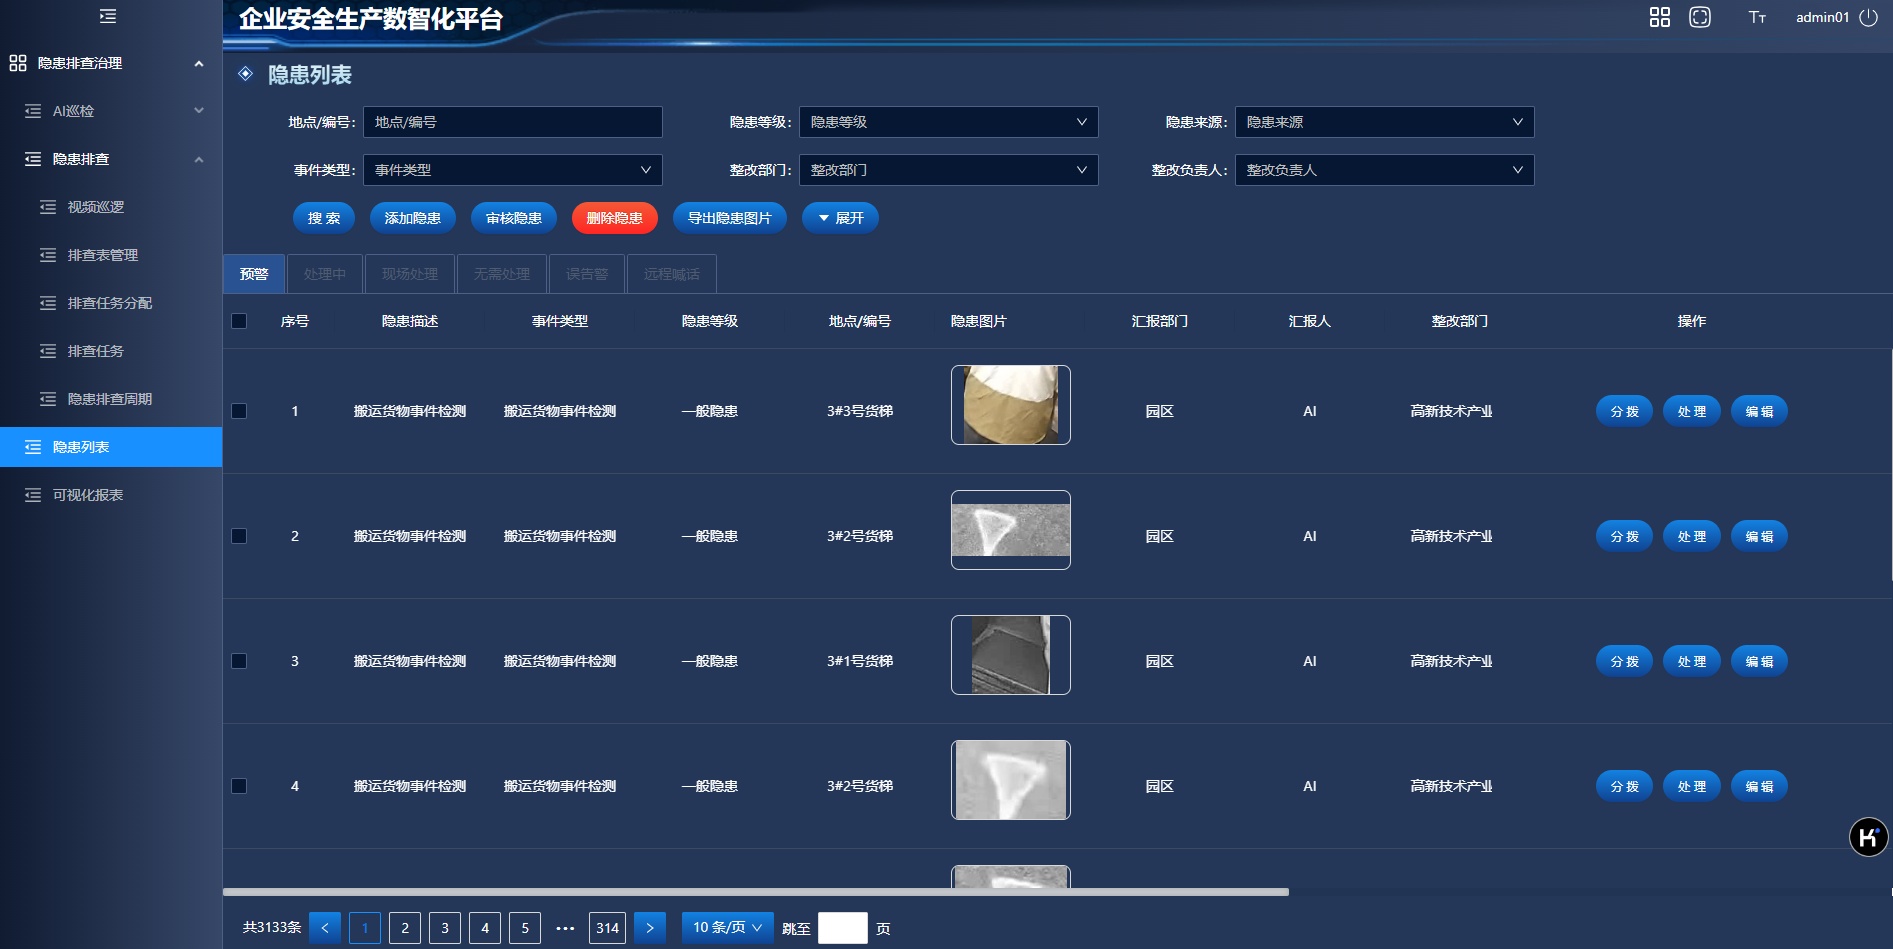Open the grid apps icon in header
Screen dimensions: 1893x949
coord(1659,17)
